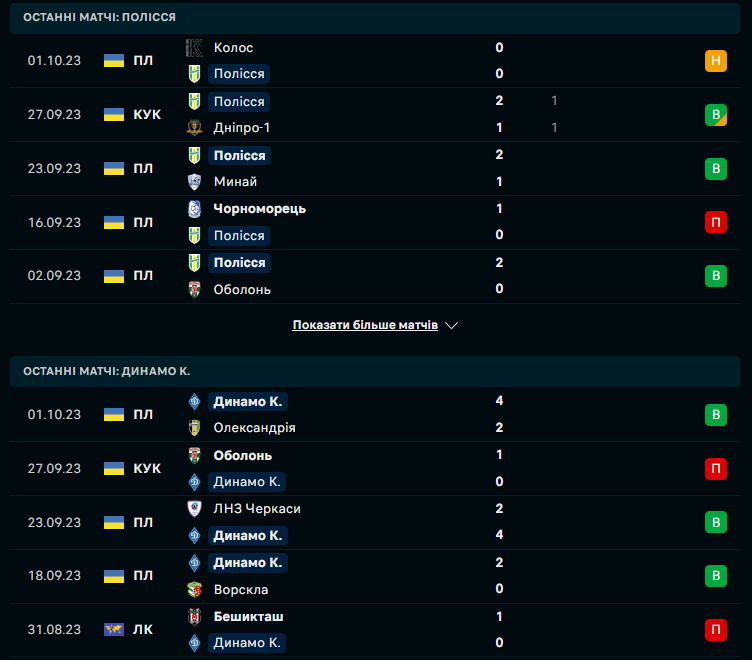Click the Колос team logo

coord(195,47)
